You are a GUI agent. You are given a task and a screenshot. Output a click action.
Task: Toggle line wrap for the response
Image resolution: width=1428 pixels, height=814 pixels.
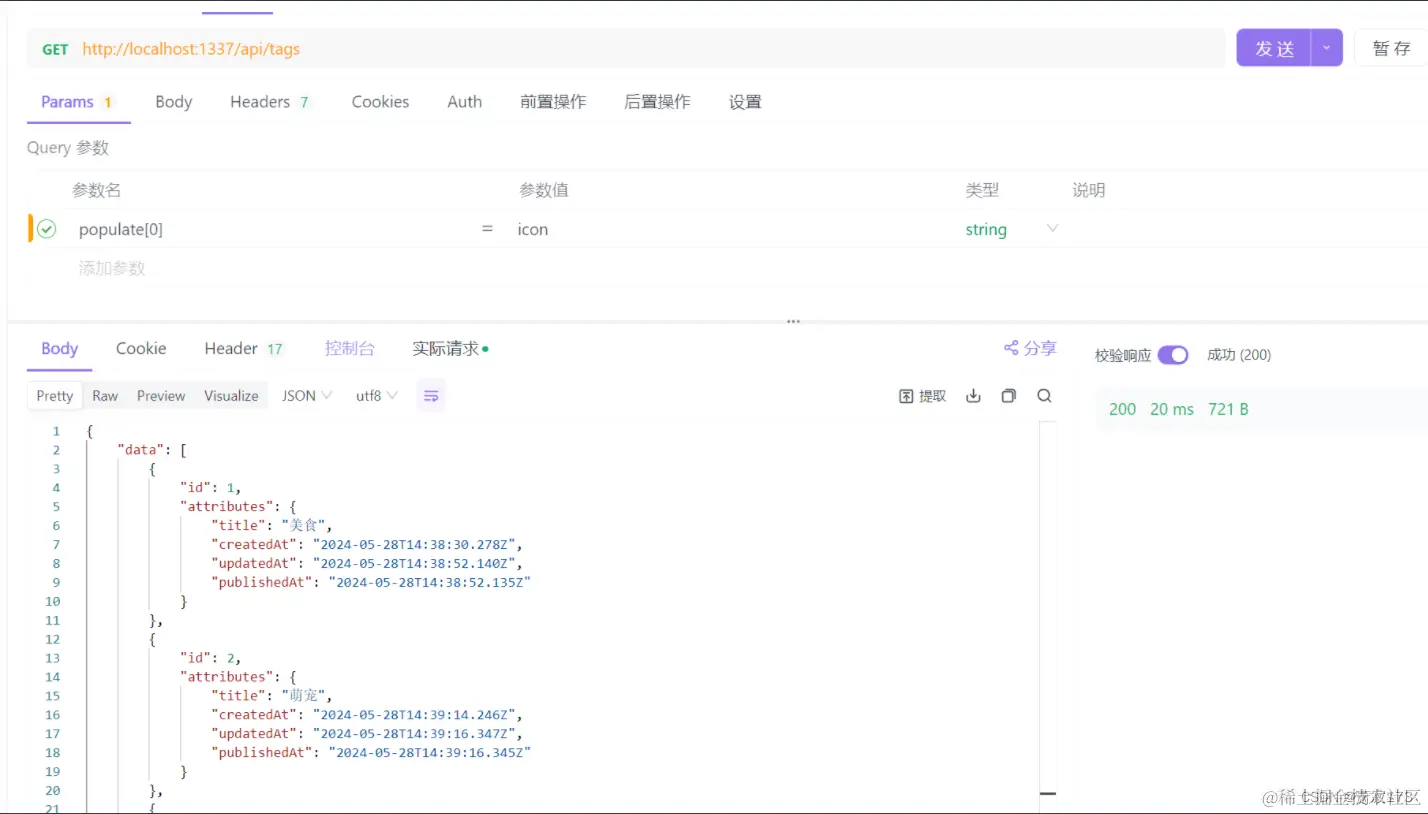(x=431, y=395)
